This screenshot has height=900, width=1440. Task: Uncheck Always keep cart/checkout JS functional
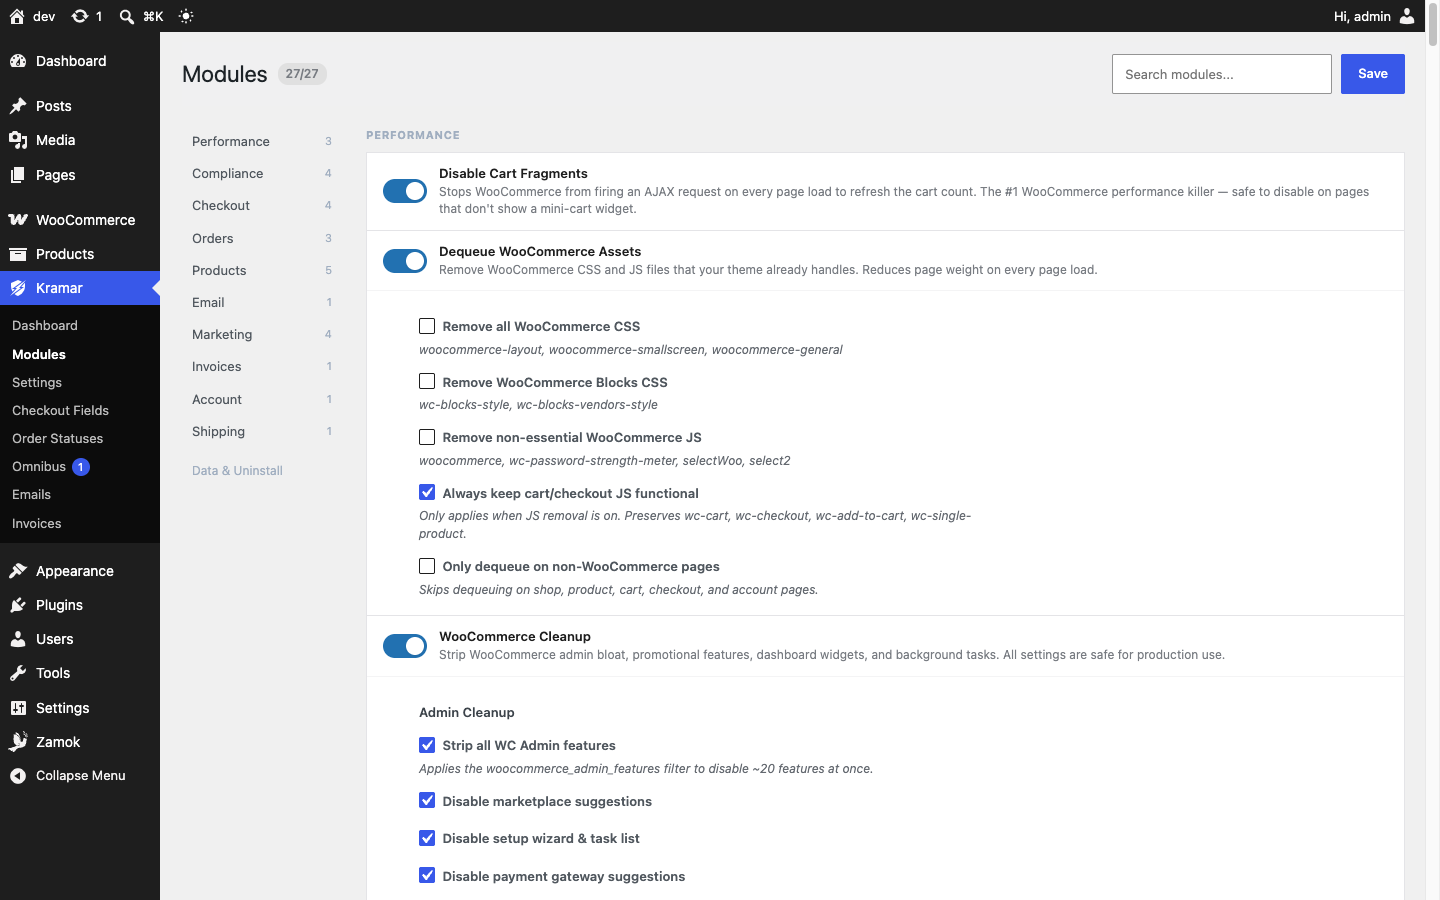pyautogui.click(x=427, y=492)
